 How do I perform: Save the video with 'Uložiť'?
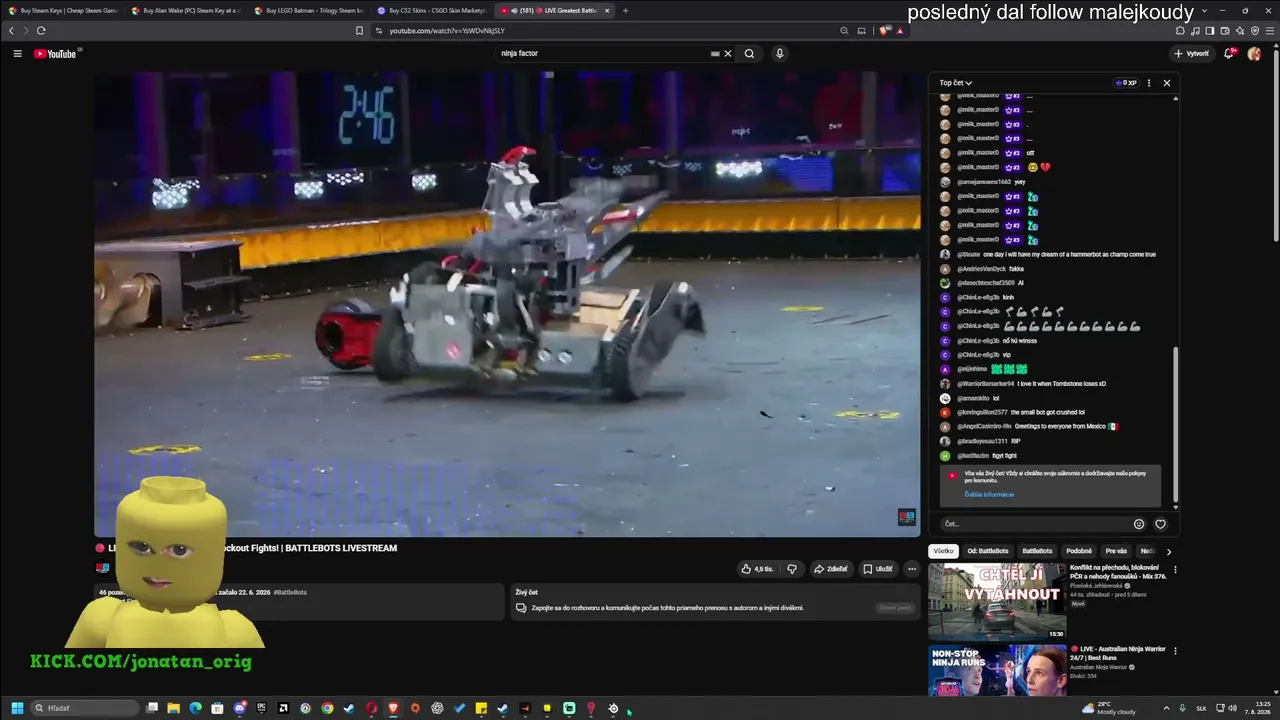point(878,569)
